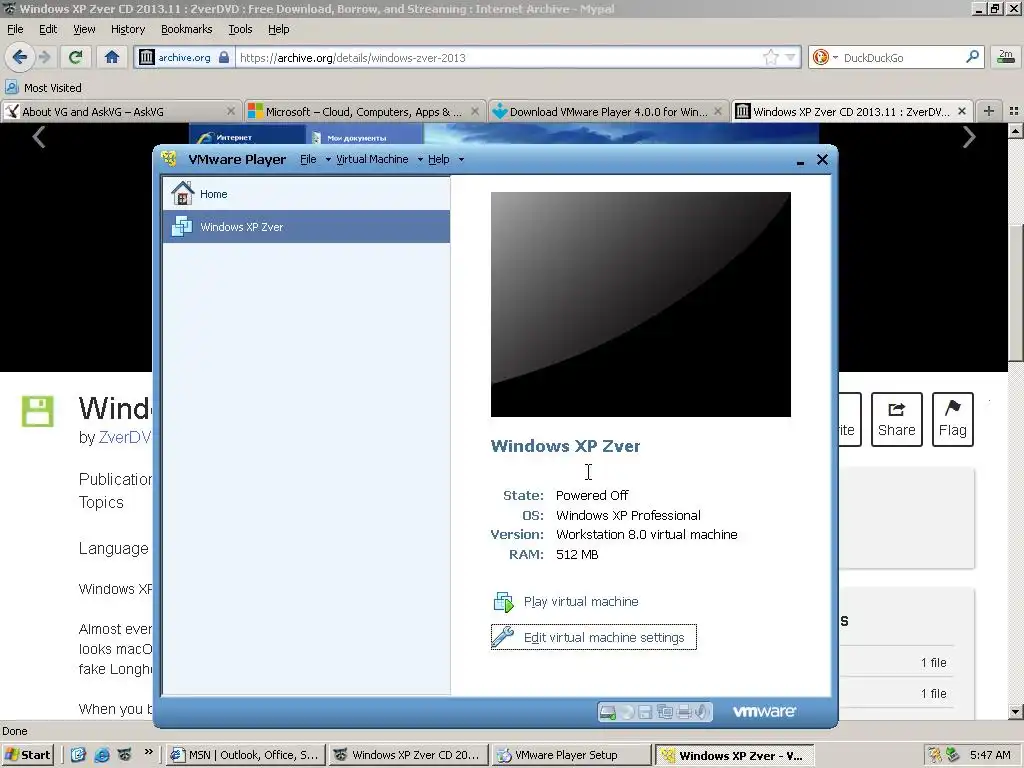The width and height of the screenshot is (1024, 768).
Task: Open a new browser tab with plus
Action: click(989, 111)
